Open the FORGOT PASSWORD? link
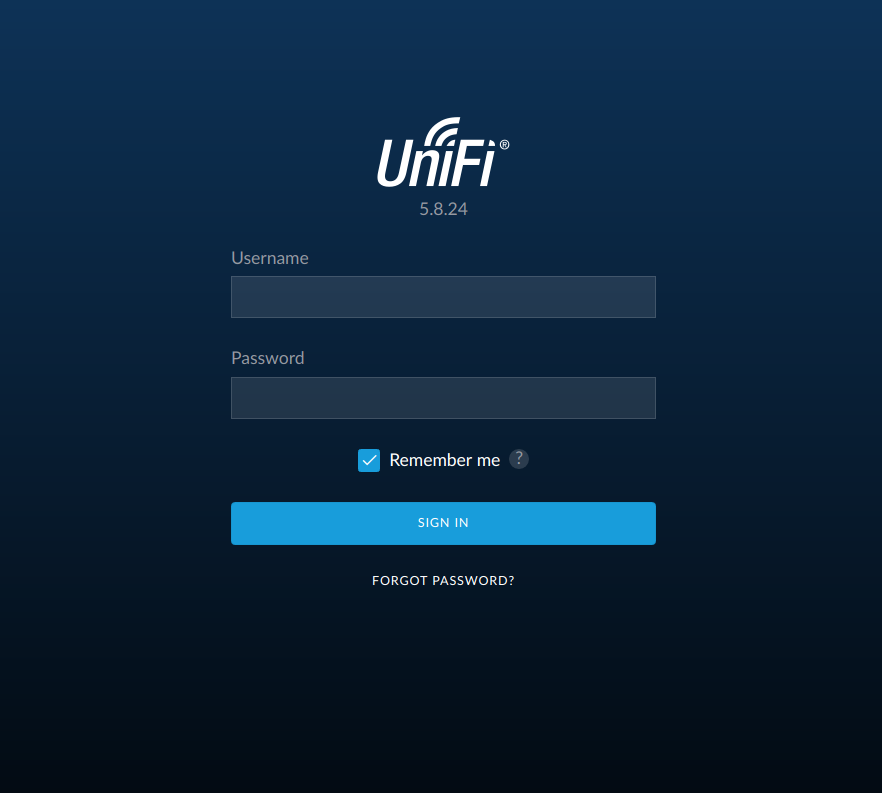 [443, 580]
